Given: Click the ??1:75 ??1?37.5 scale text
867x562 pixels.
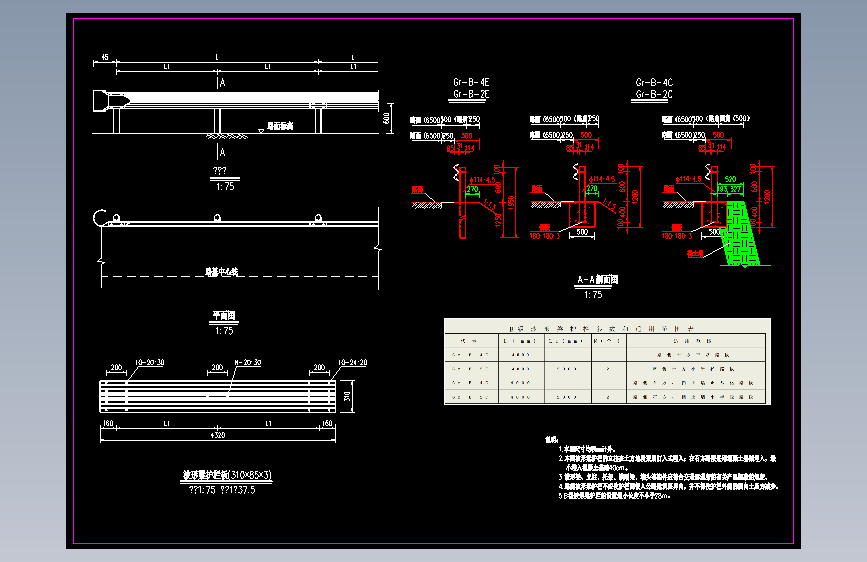Looking at the screenshot, I should pos(222,490).
